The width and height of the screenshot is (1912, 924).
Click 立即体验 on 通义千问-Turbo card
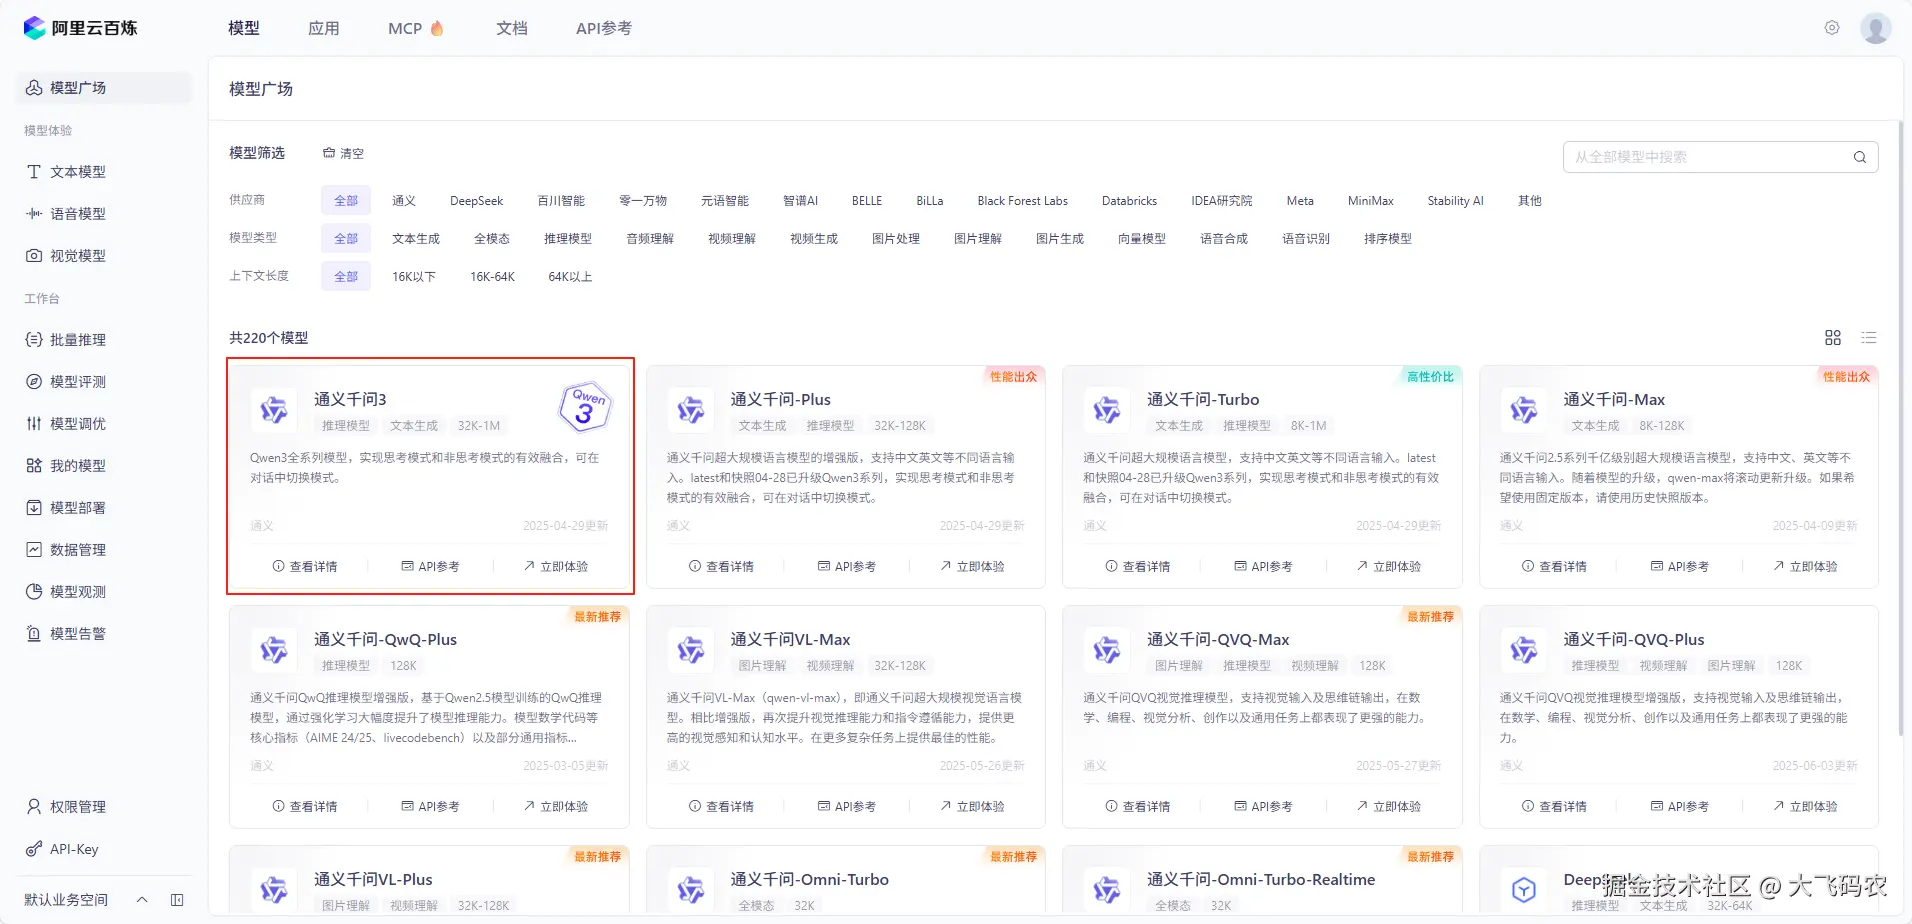coord(1389,567)
